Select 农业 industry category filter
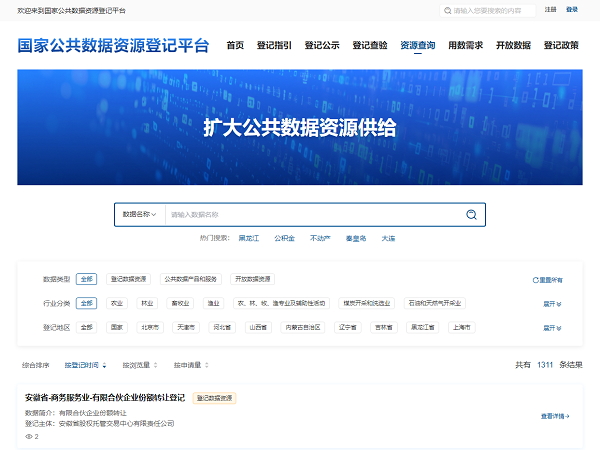Image resolution: width=600 pixels, height=450 pixels. 117,303
